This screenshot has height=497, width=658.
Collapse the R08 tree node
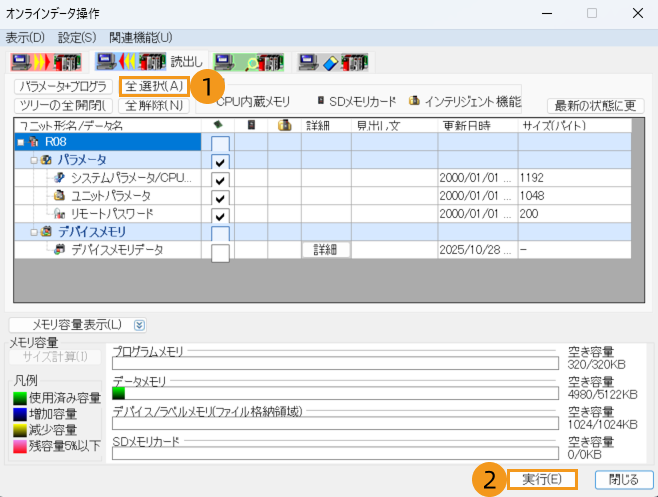pos(20,143)
